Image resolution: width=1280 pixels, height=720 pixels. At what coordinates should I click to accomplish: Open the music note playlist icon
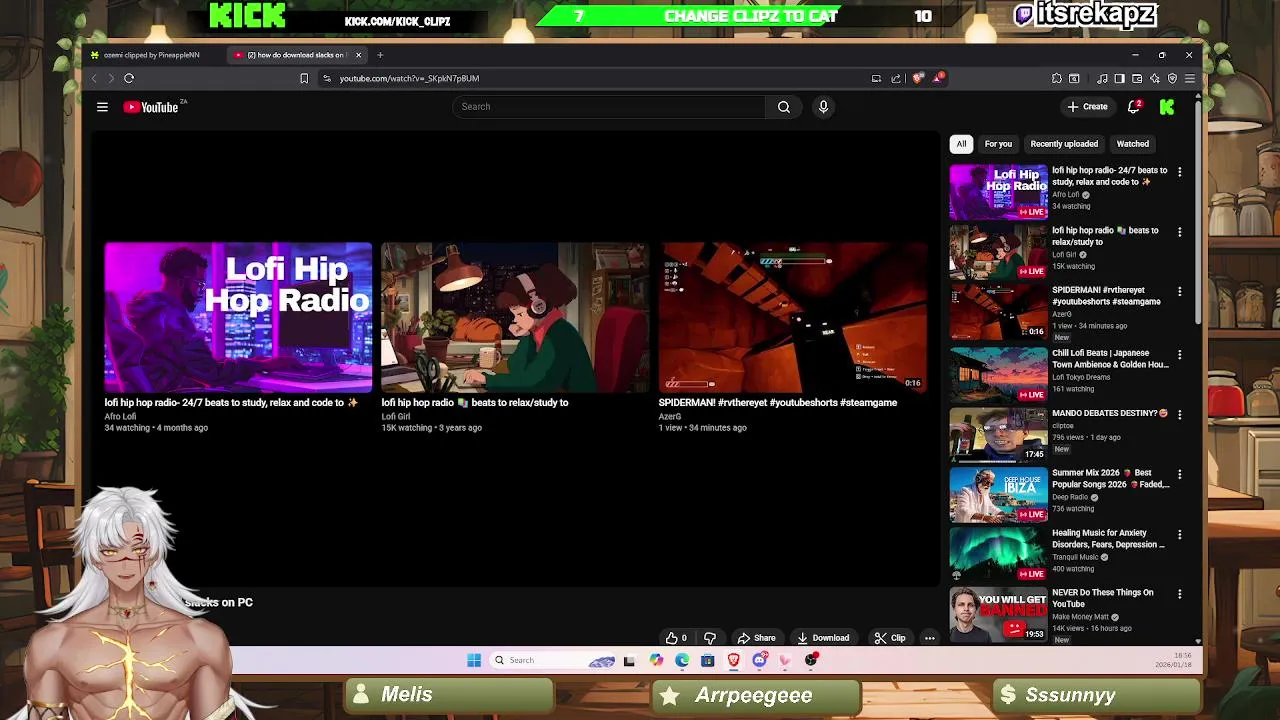(x=1102, y=78)
